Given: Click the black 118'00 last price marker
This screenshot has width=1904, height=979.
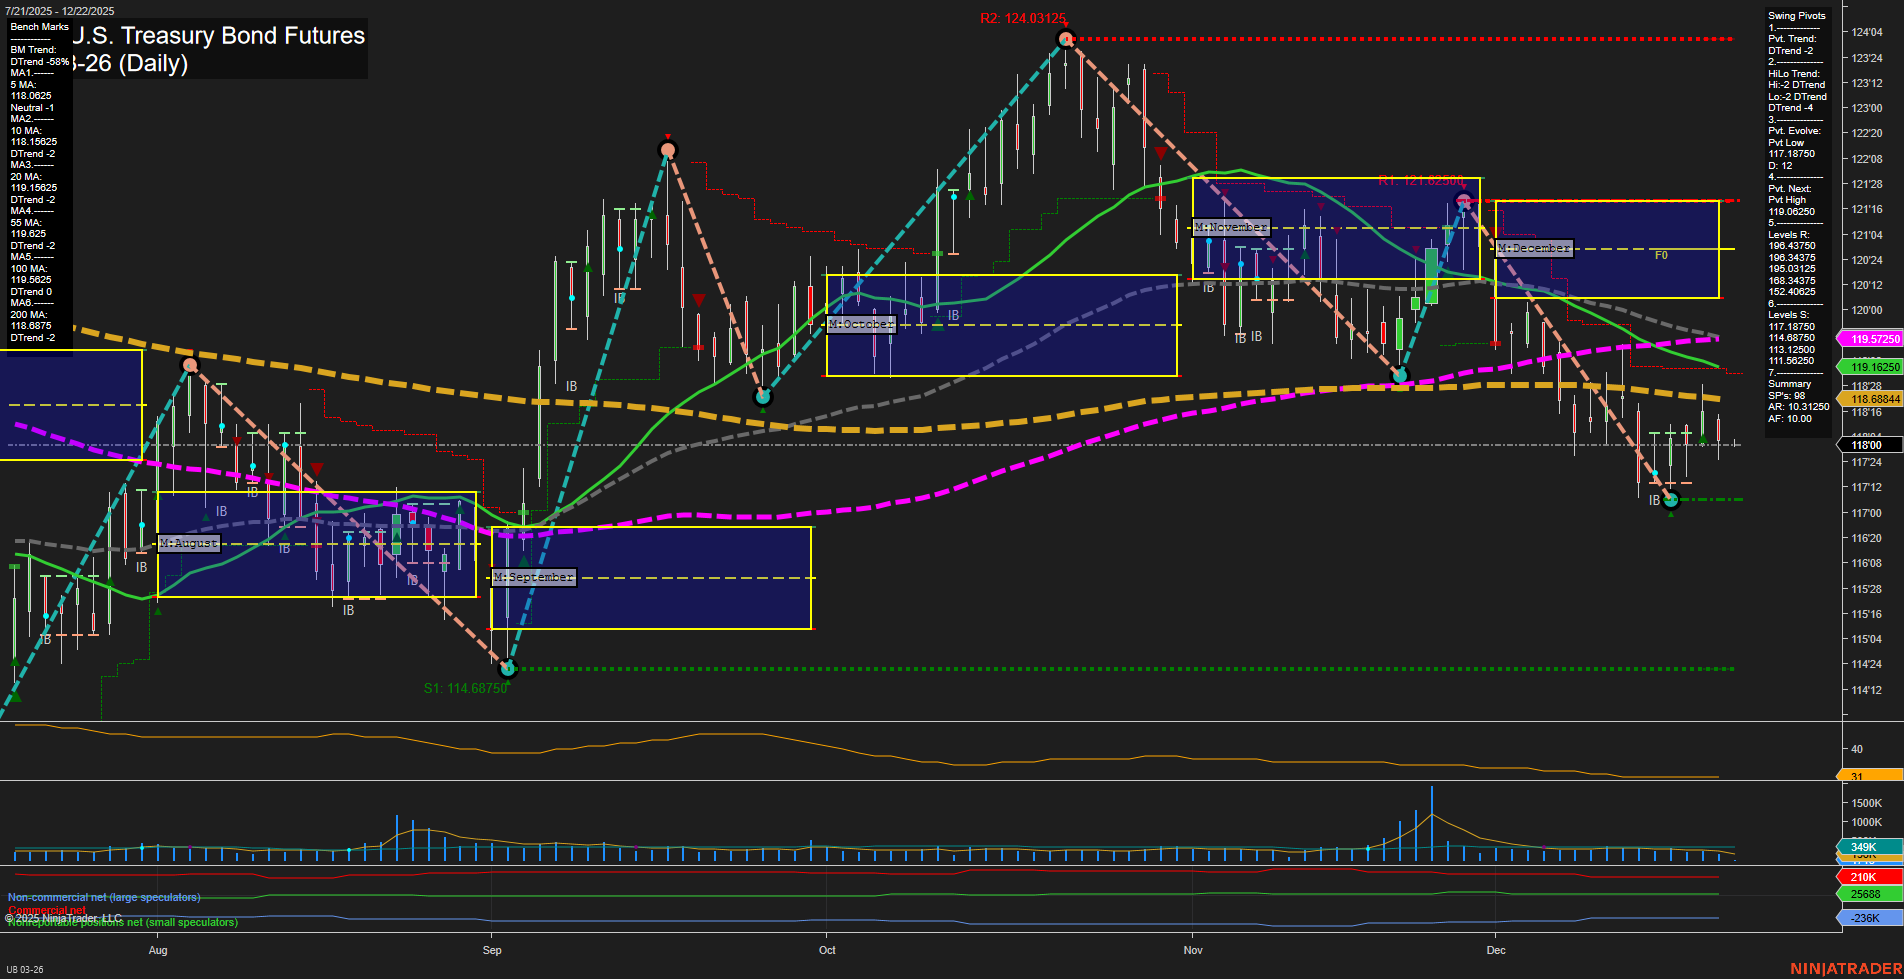Looking at the screenshot, I should 1866,444.
